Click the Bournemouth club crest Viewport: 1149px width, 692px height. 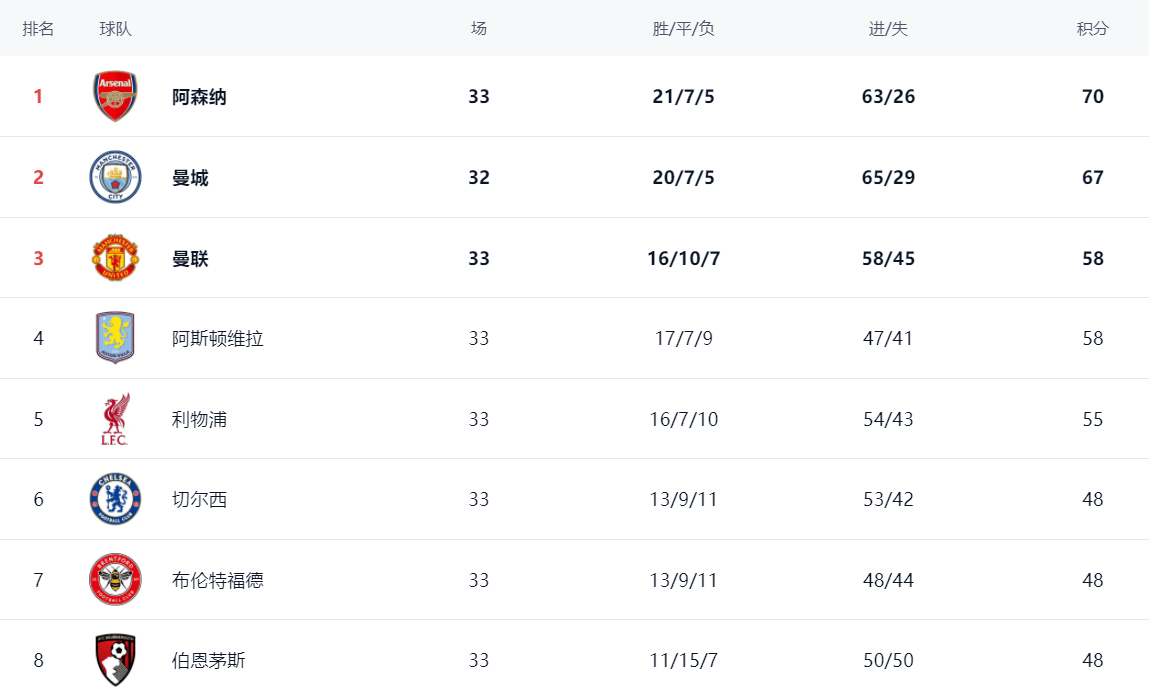(x=115, y=660)
